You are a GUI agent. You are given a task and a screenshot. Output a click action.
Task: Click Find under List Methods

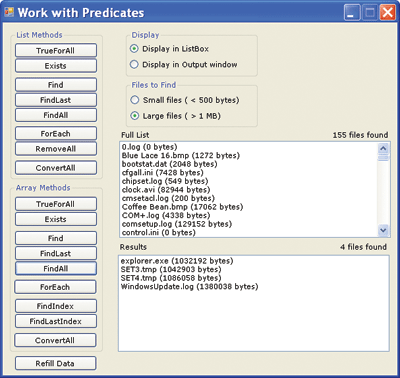pyautogui.click(x=56, y=85)
